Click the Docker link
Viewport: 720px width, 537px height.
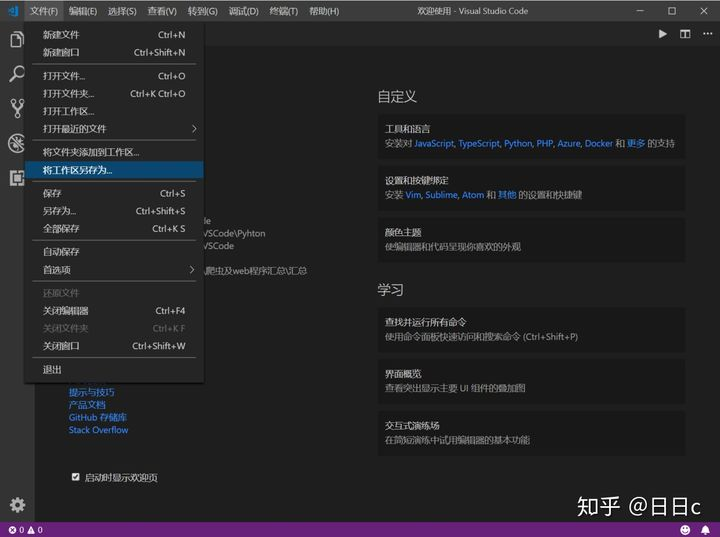pos(599,143)
